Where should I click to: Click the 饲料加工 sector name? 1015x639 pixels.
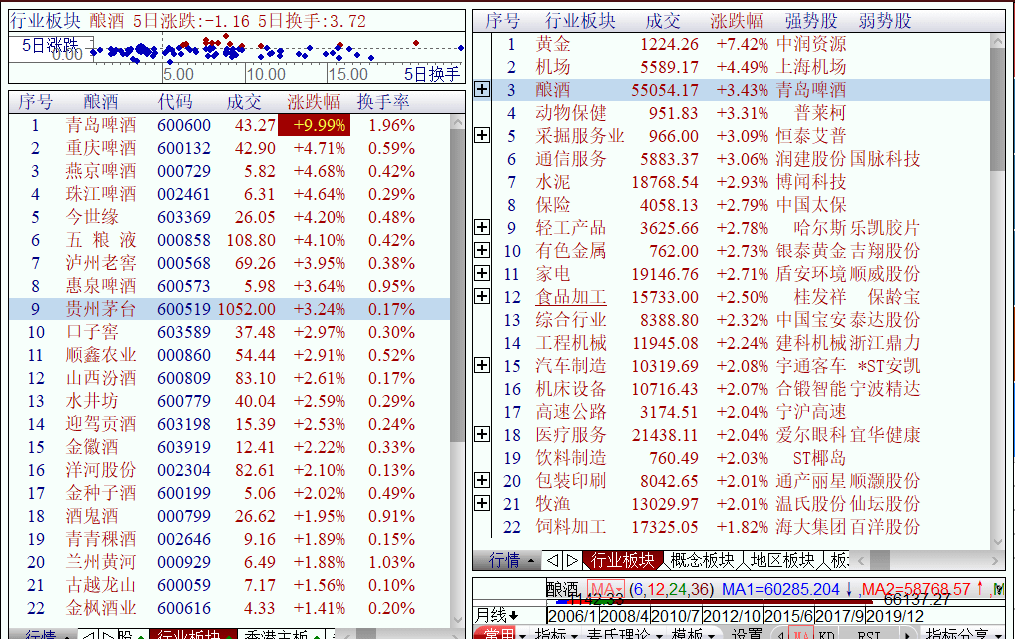tap(570, 526)
